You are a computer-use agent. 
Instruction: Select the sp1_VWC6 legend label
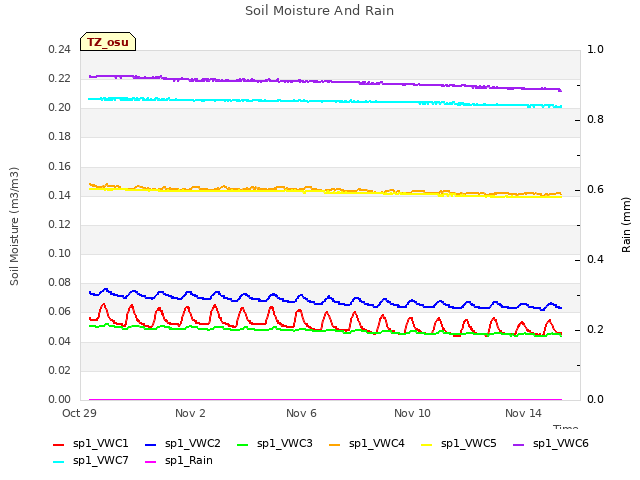[561, 444]
